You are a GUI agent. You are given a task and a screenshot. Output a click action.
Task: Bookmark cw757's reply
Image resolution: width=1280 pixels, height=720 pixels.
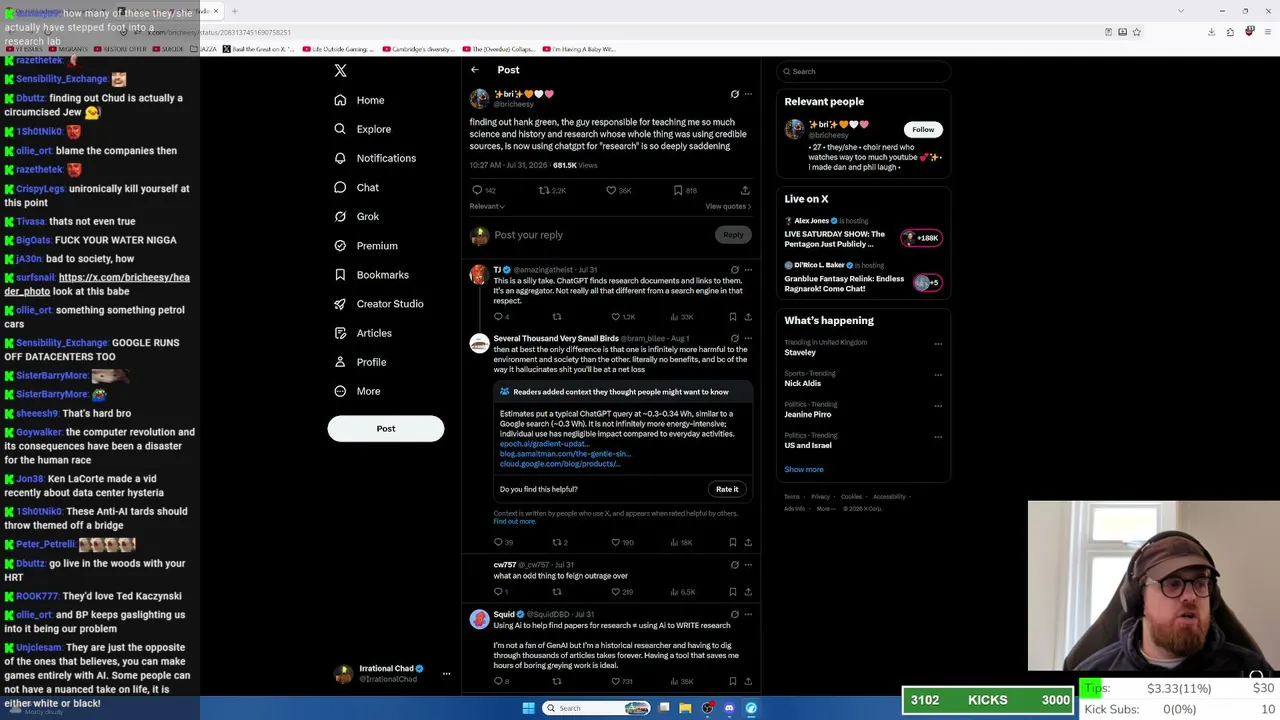[x=733, y=592]
